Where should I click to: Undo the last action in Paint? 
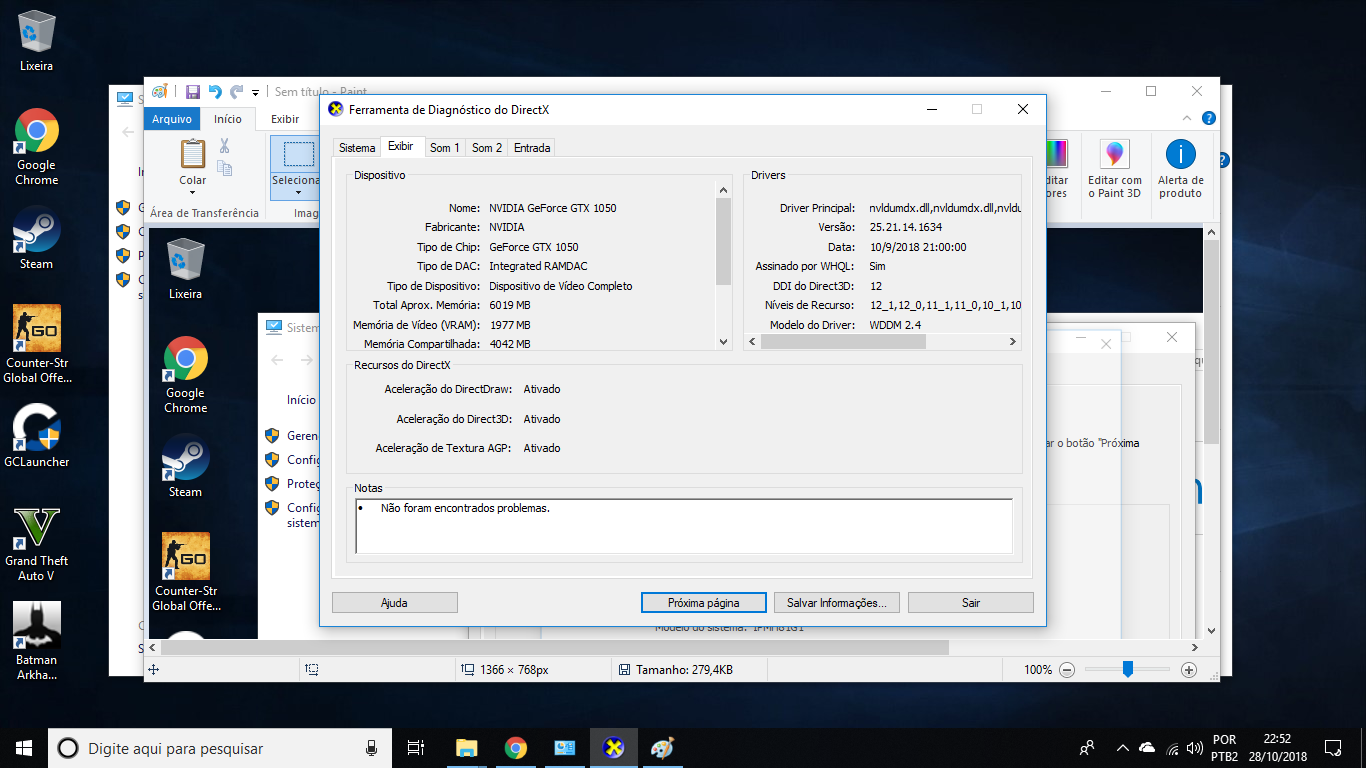[215, 92]
